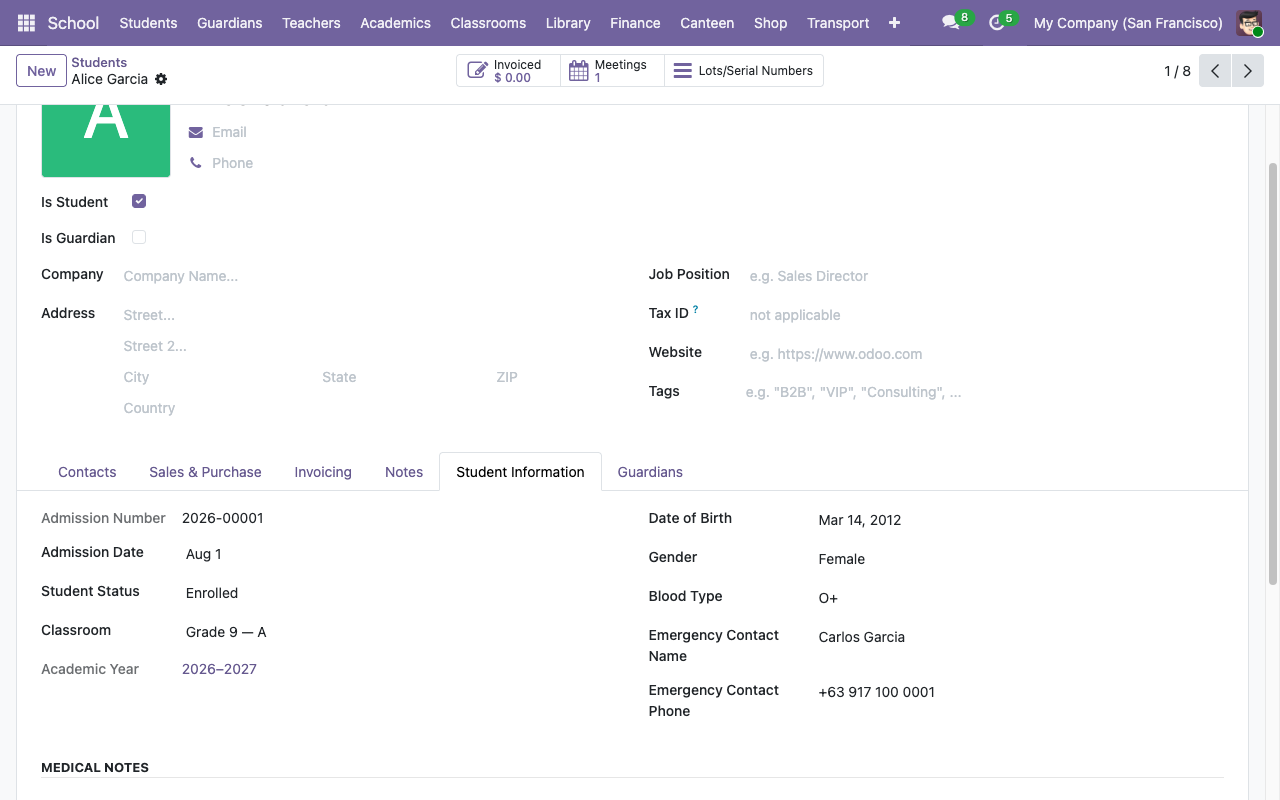Click the admission number 2026-00001
The image size is (1280, 800).
(x=223, y=518)
